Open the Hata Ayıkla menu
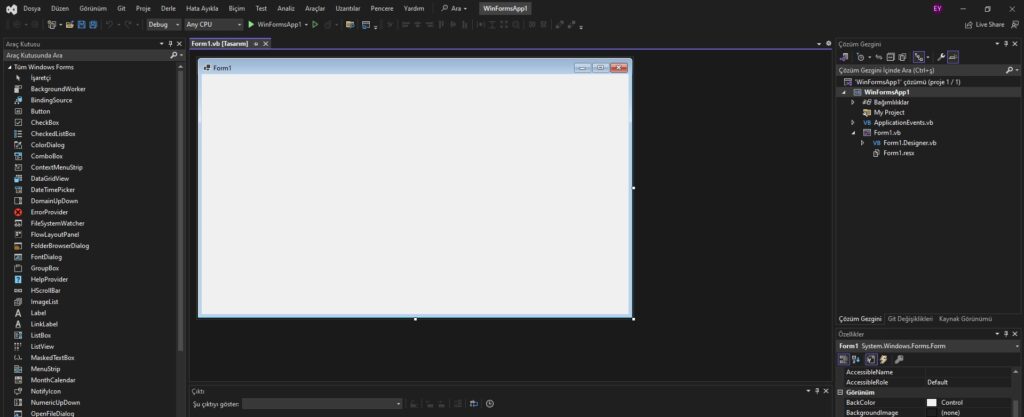The height and width of the screenshot is (417, 1024). pyautogui.click(x=202, y=8)
